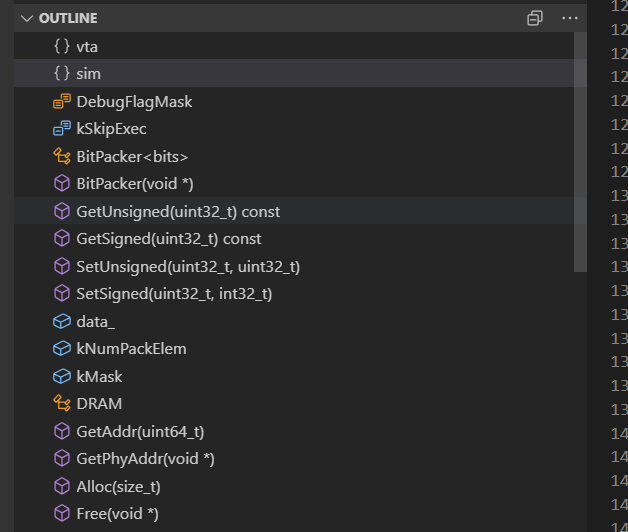Collapse the OUTLINE section chevron
This screenshot has width=628, height=532.
tap(27, 18)
